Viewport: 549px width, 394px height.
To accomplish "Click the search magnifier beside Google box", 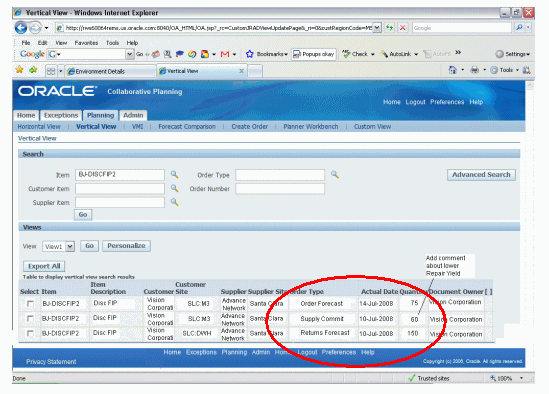I will tap(519, 28).
